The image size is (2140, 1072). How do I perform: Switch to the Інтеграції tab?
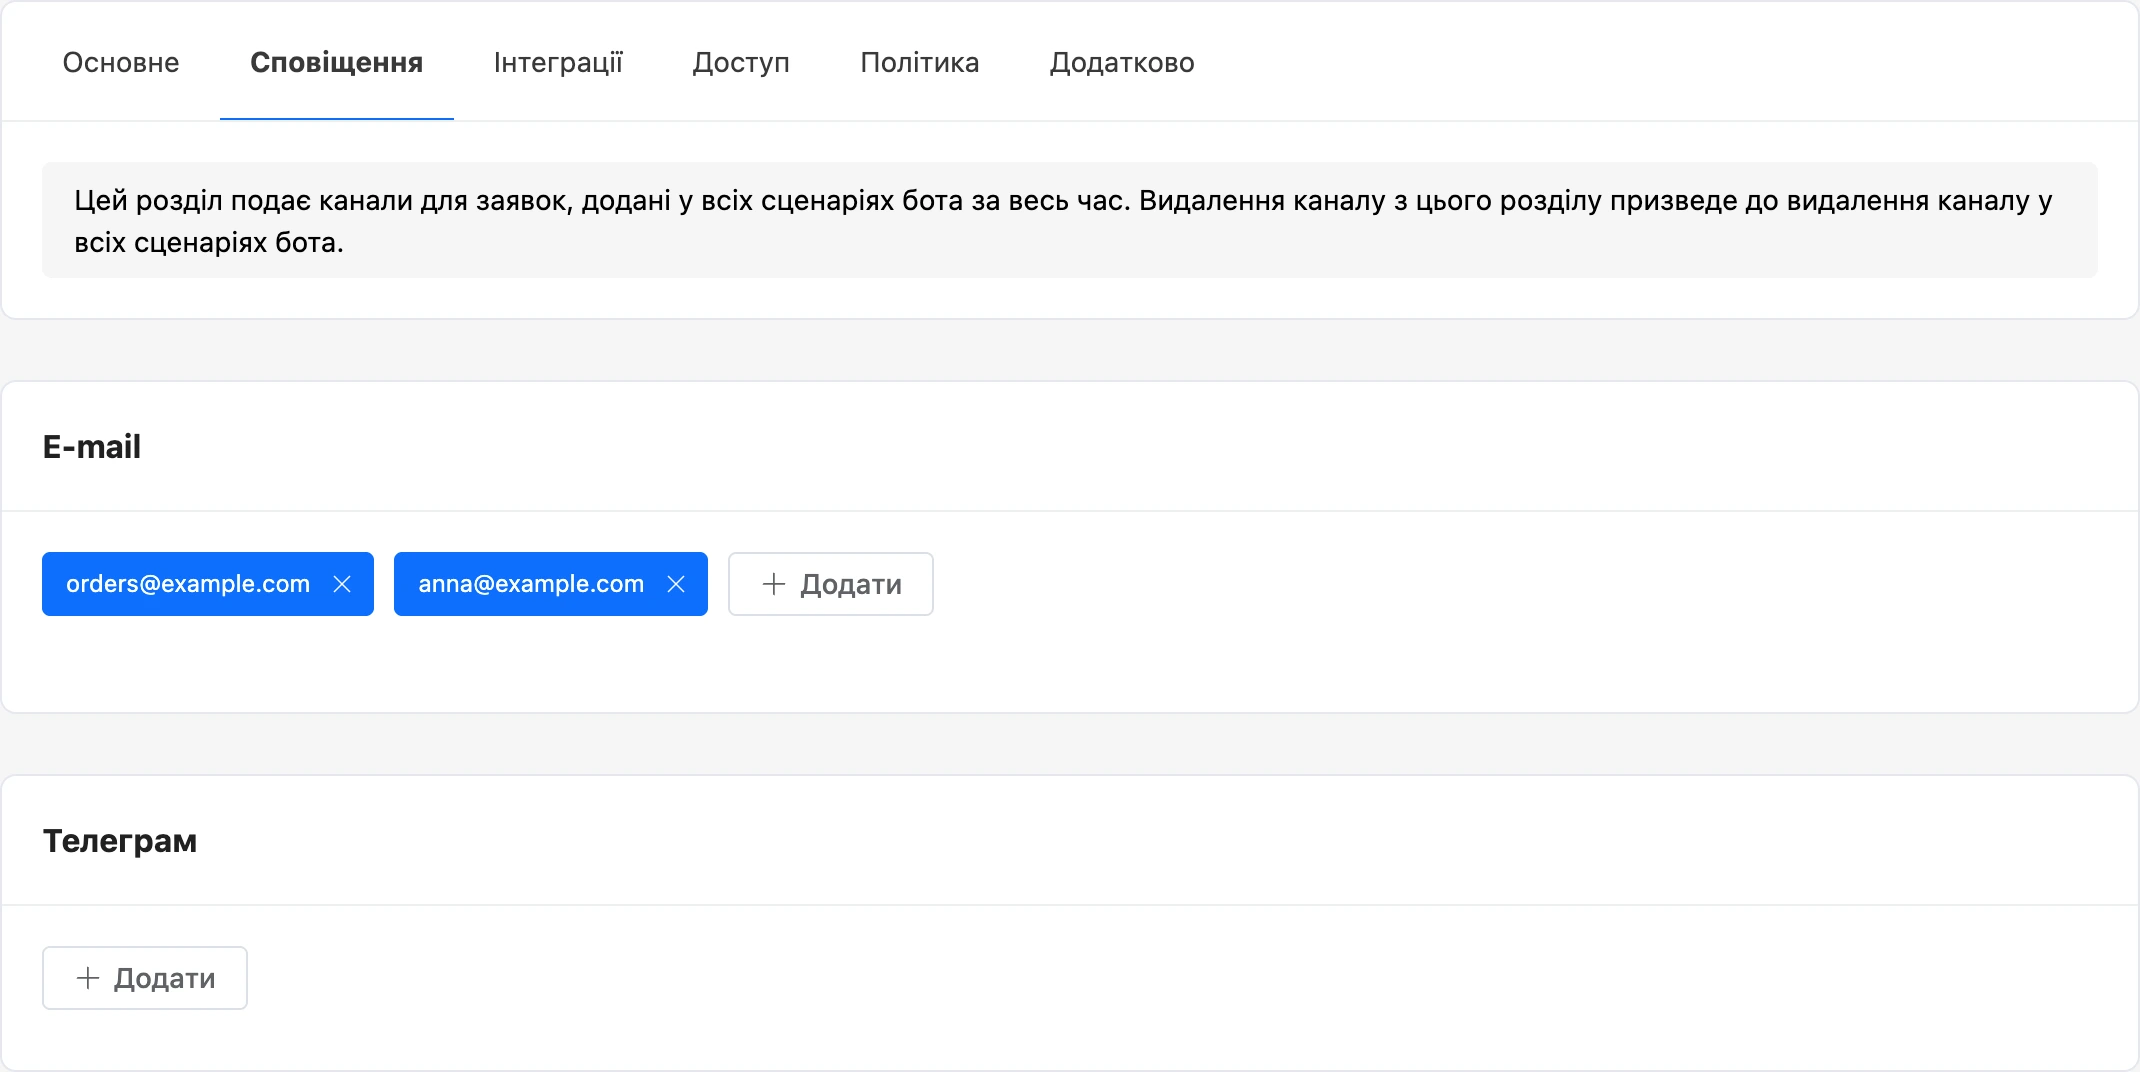coord(558,62)
